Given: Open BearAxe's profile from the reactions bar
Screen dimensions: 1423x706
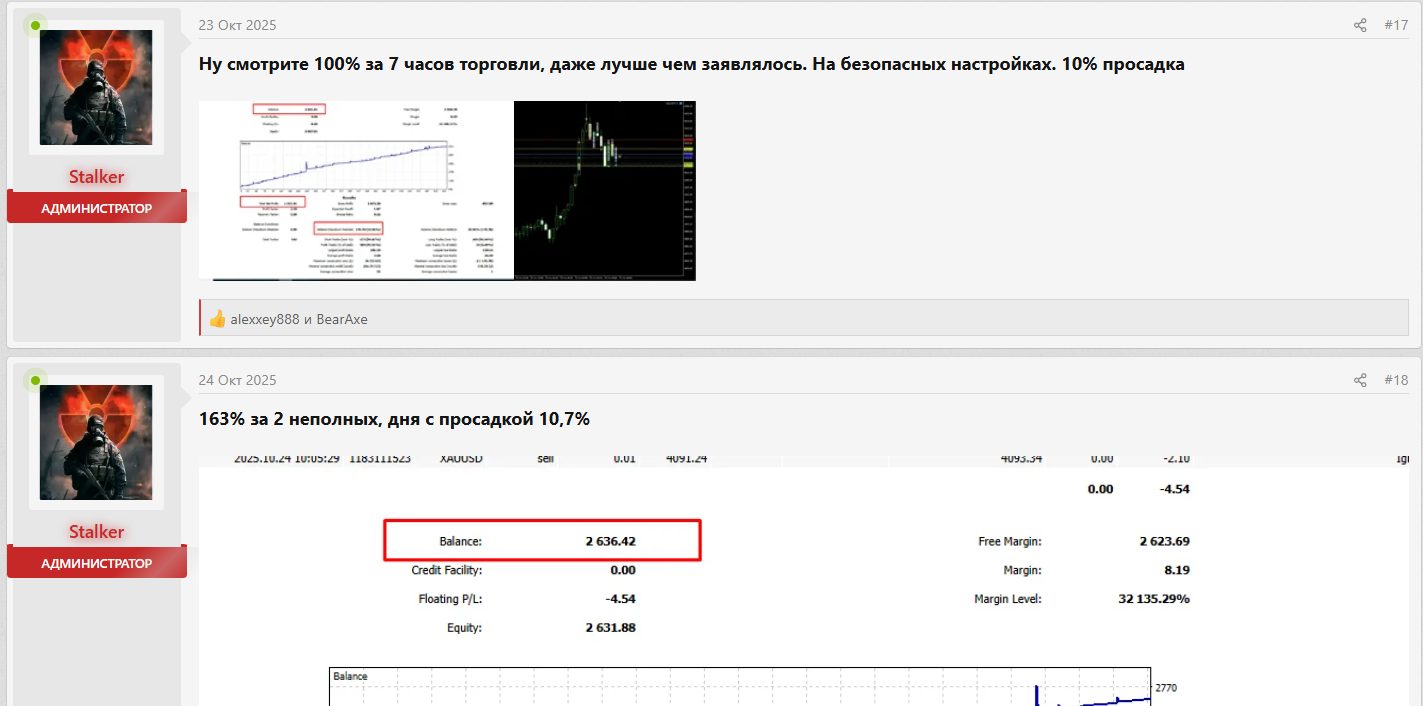Looking at the screenshot, I should (341, 319).
